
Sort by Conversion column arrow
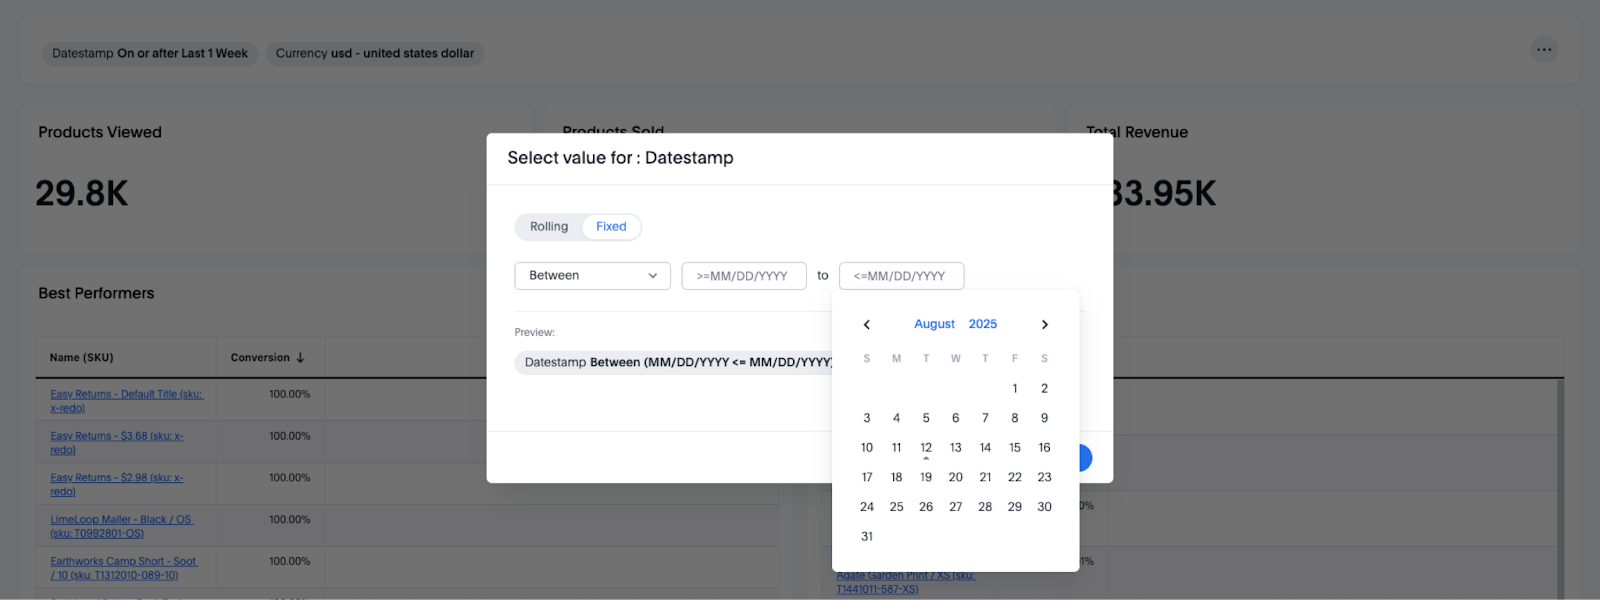pos(300,358)
